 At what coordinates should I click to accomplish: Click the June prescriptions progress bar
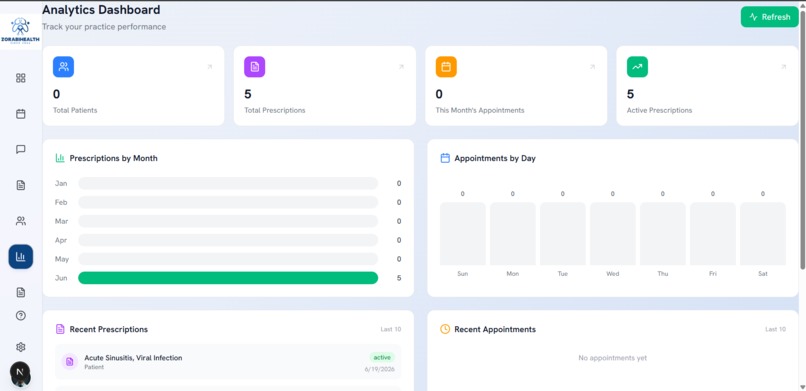click(228, 278)
